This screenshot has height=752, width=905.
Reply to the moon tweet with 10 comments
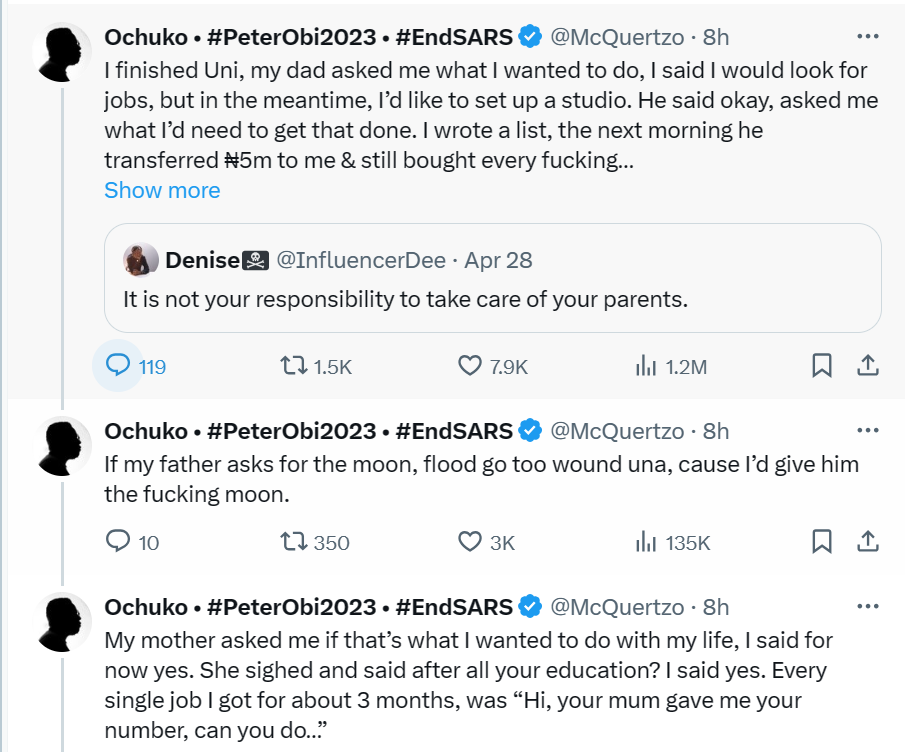[119, 542]
